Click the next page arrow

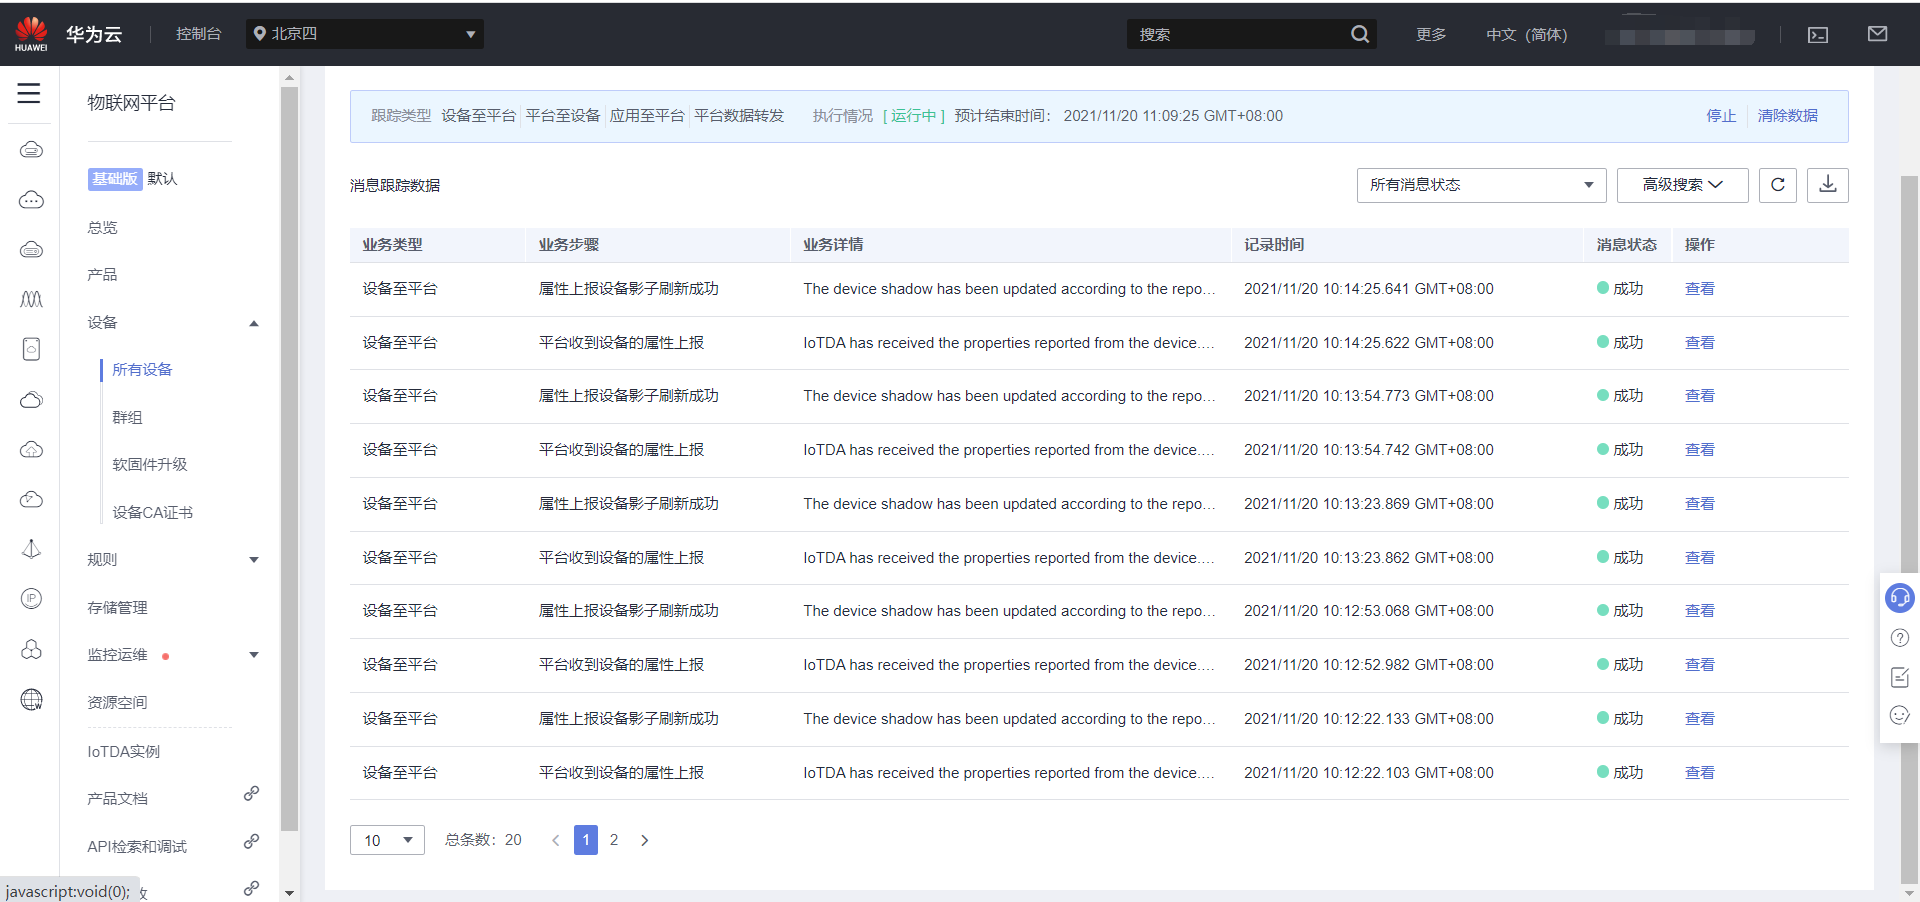[645, 840]
